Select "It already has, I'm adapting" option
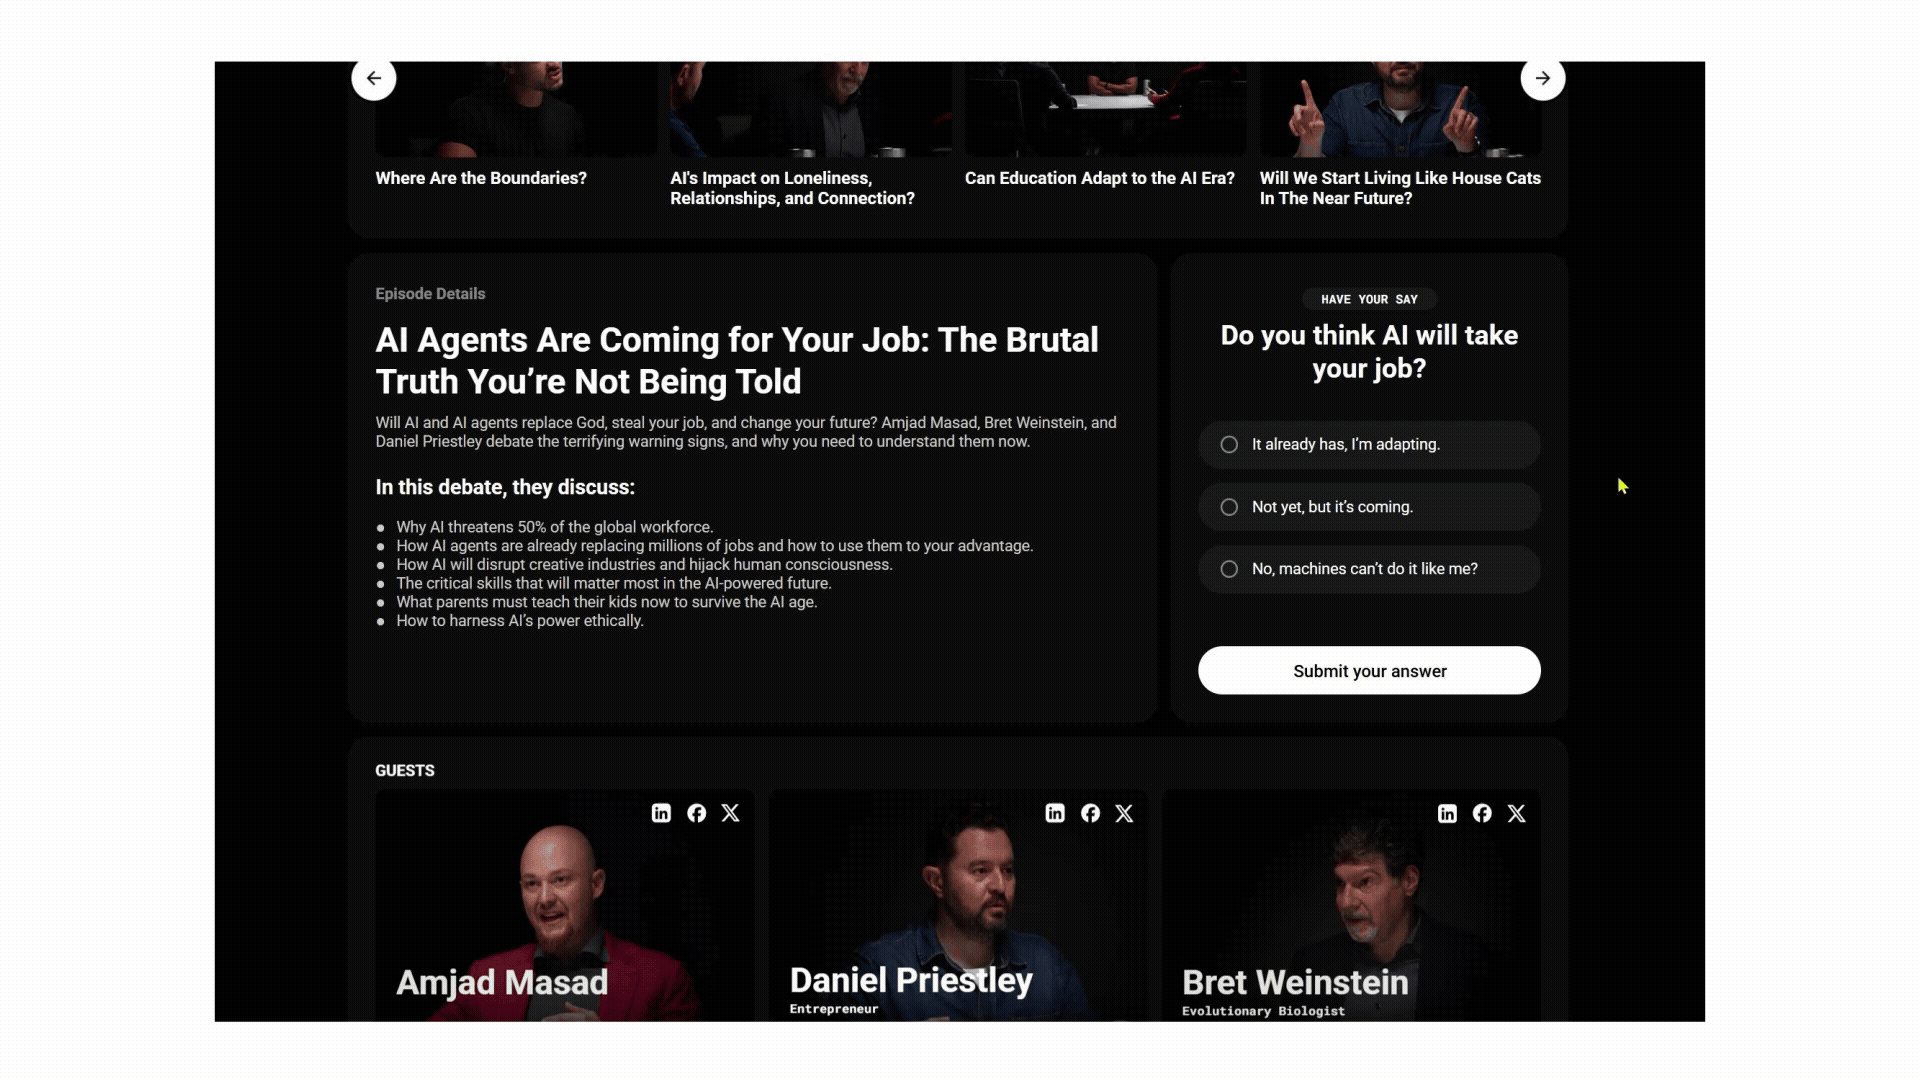This screenshot has height=1080, width=1920. 1369,445
